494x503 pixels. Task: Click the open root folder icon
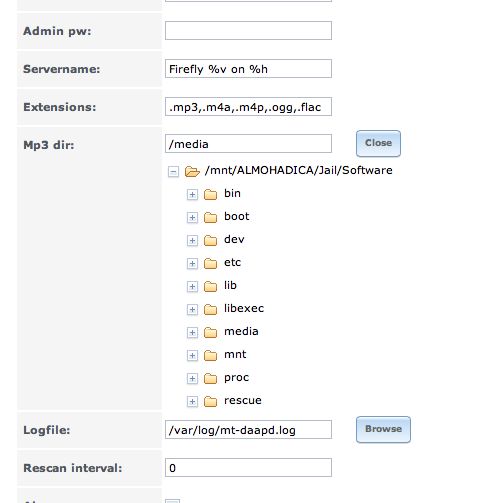point(192,171)
